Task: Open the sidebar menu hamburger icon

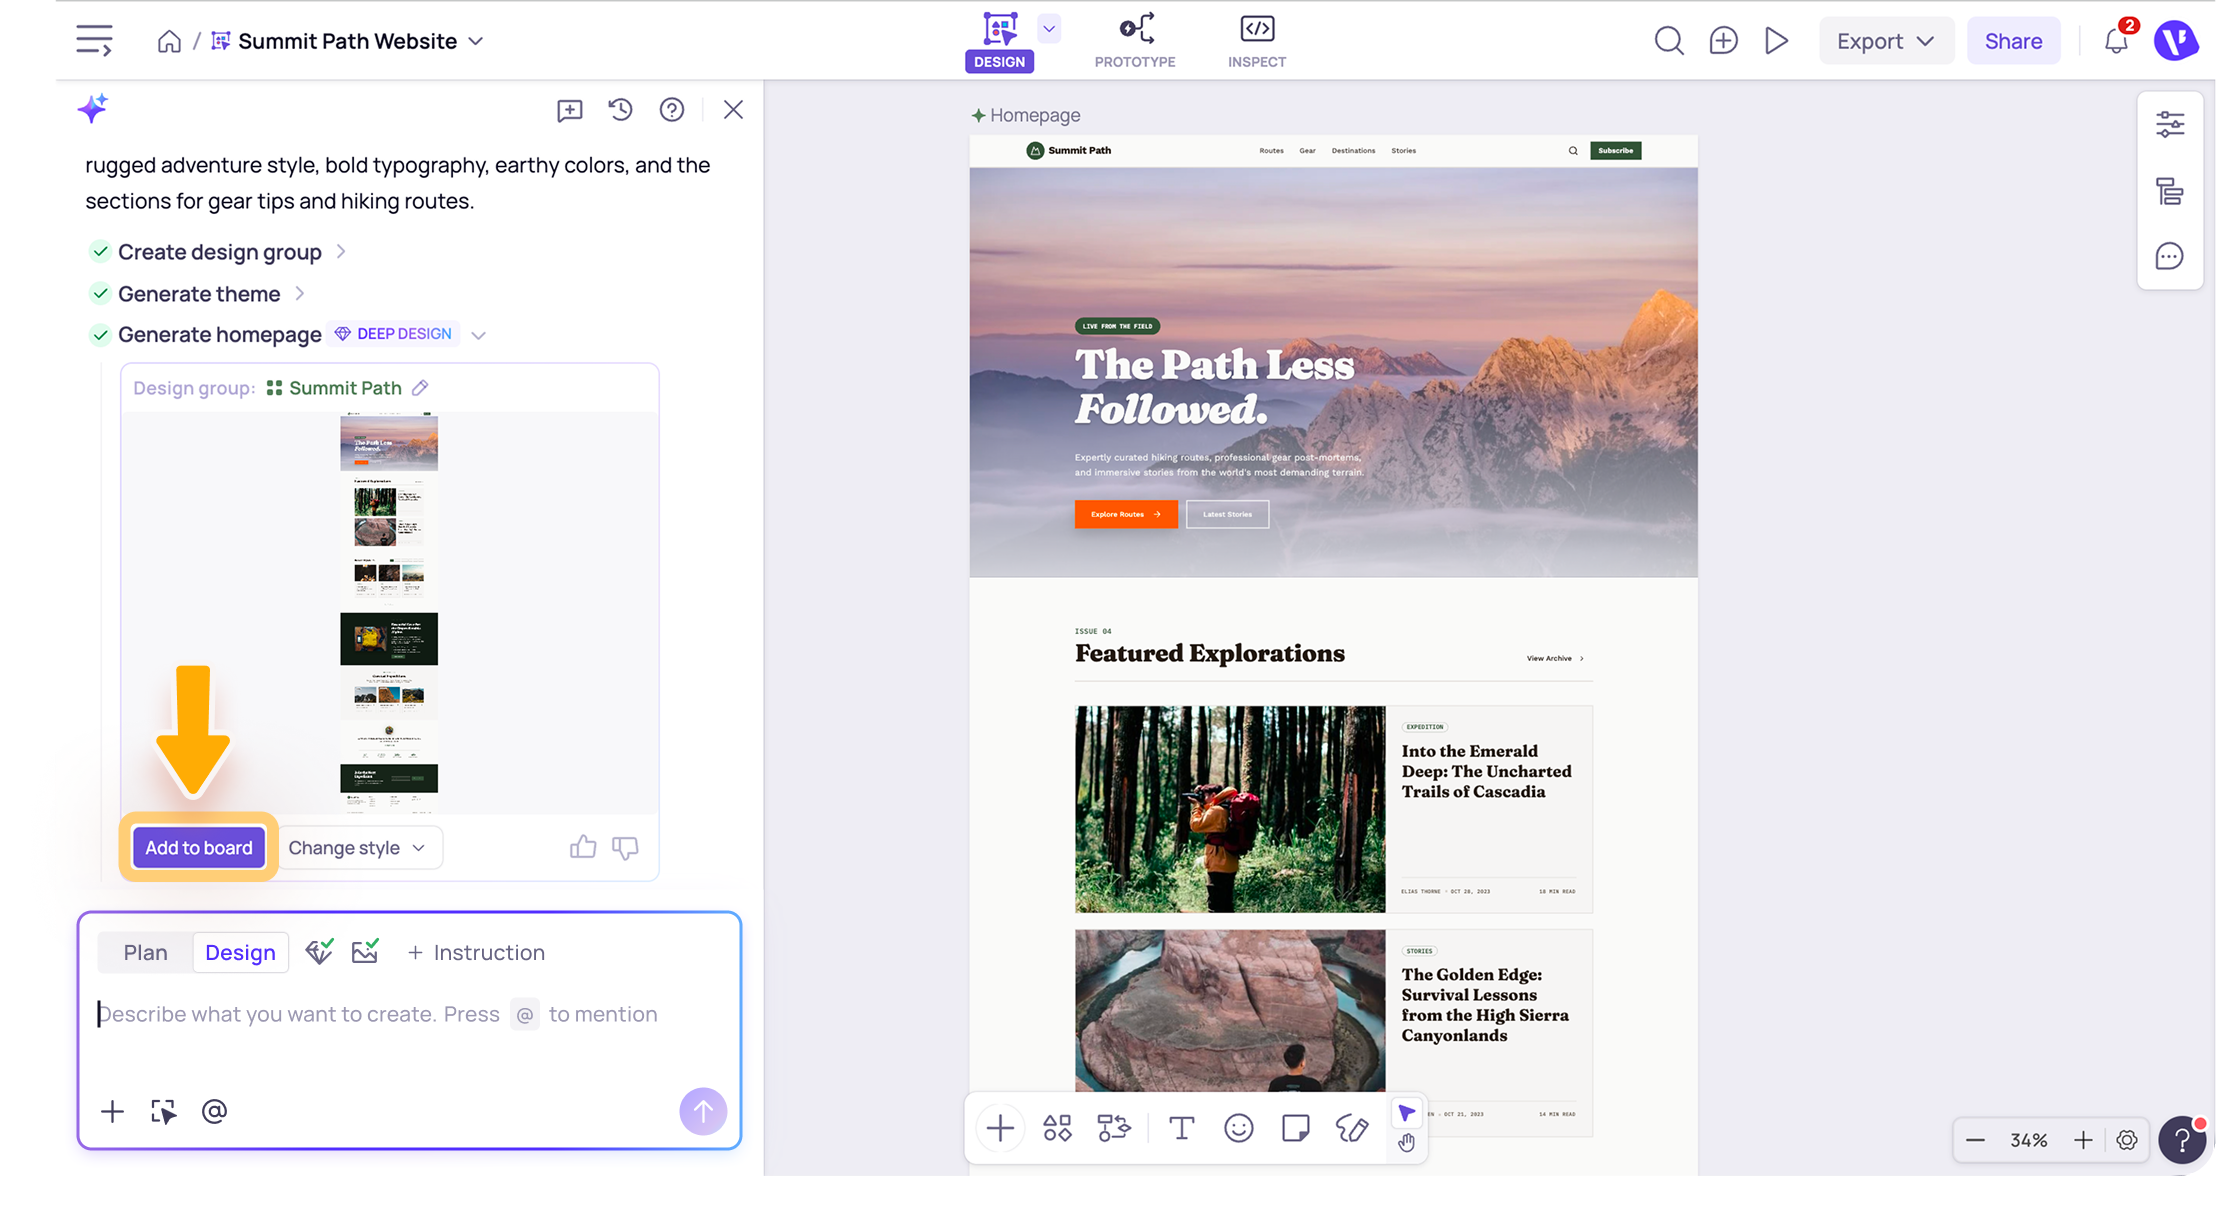Action: coord(94,41)
